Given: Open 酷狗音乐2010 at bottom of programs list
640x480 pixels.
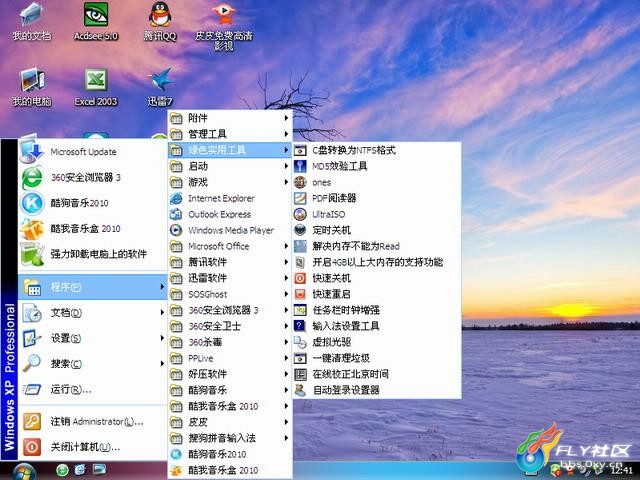Looking at the screenshot, I should tap(230, 454).
